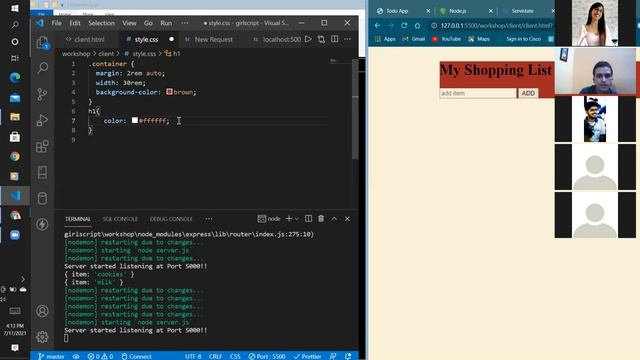Open the Run and Debug view
640x360 pixels.
[x=42, y=120]
